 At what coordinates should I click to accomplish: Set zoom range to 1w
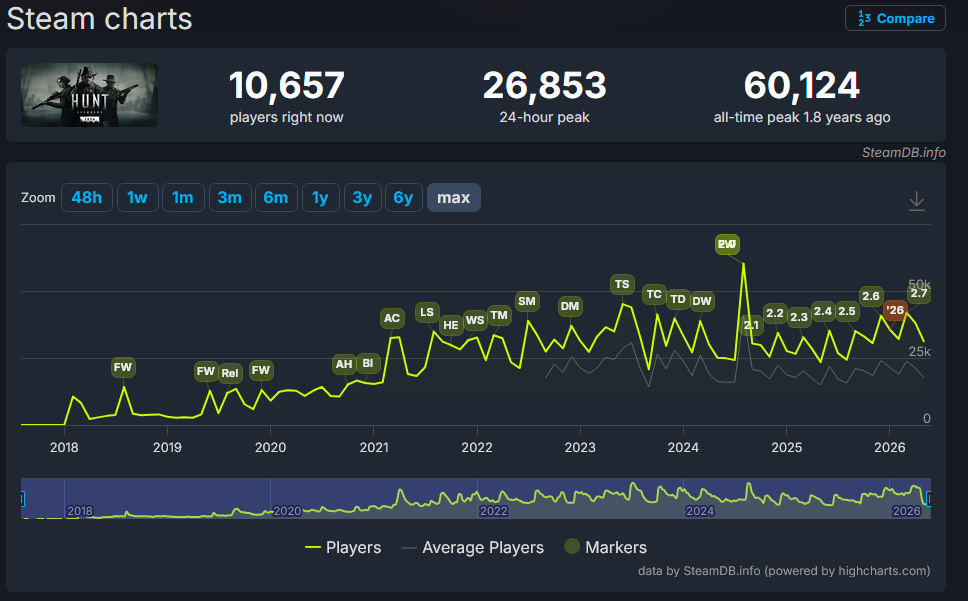tap(137, 197)
